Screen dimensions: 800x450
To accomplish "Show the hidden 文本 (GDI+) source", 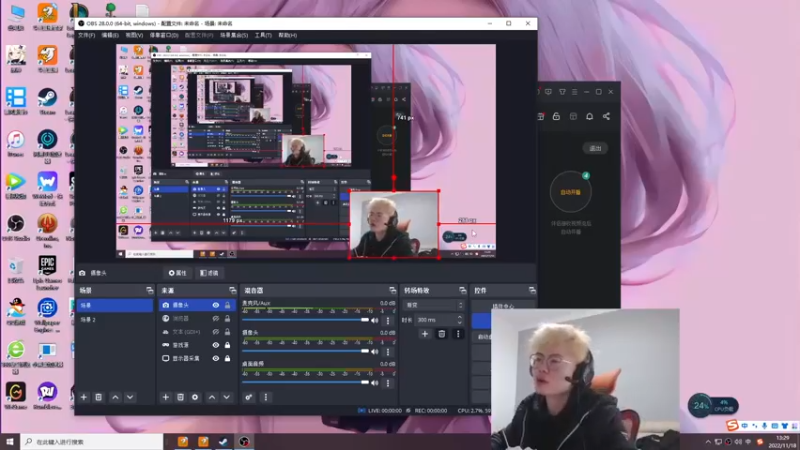I will pos(216,332).
